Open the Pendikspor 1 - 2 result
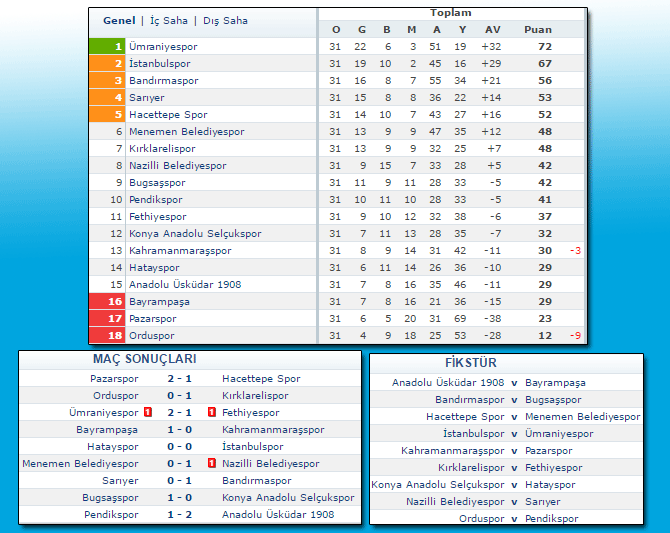The width and height of the screenshot is (670, 533). pos(180,515)
